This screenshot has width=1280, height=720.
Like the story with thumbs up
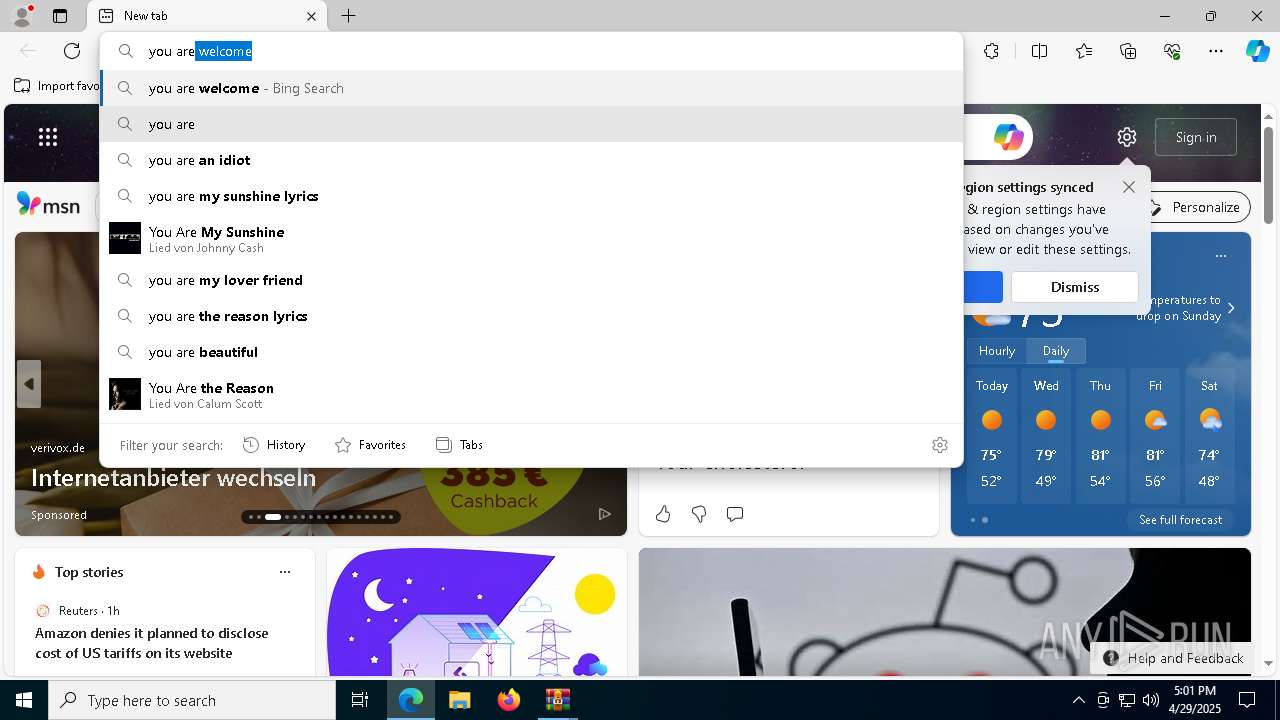(x=663, y=514)
